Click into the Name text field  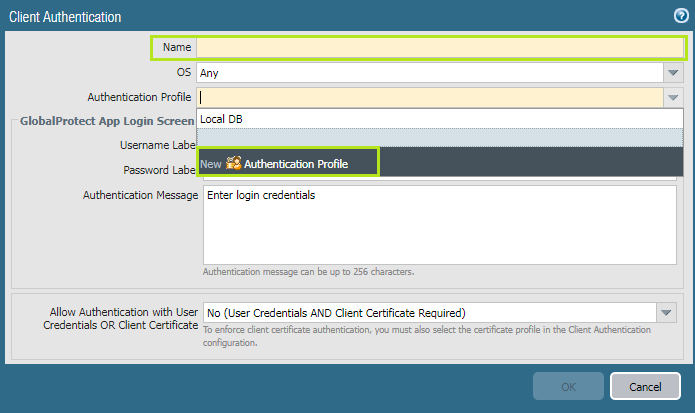coord(440,47)
